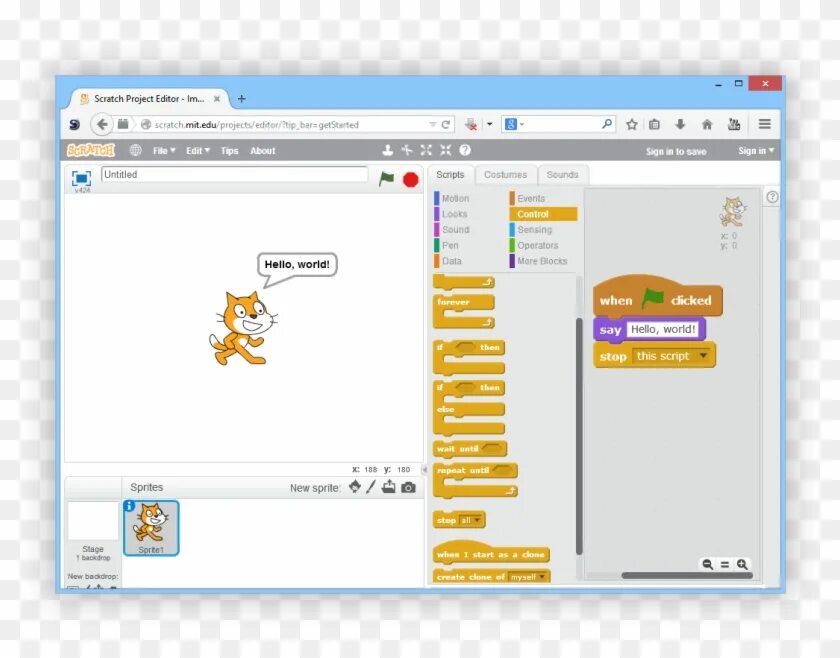Choose new sprite from library
Screen dimensions: 840x658
tap(355, 487)
